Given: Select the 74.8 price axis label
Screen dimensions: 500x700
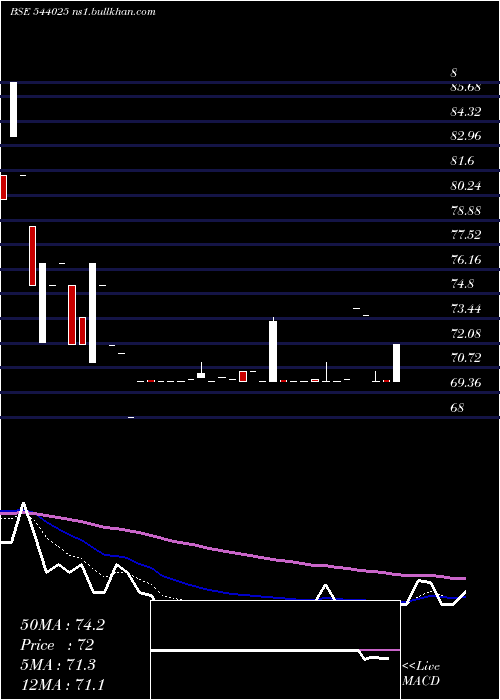Looking at the screenshot, I should (463, 284).
